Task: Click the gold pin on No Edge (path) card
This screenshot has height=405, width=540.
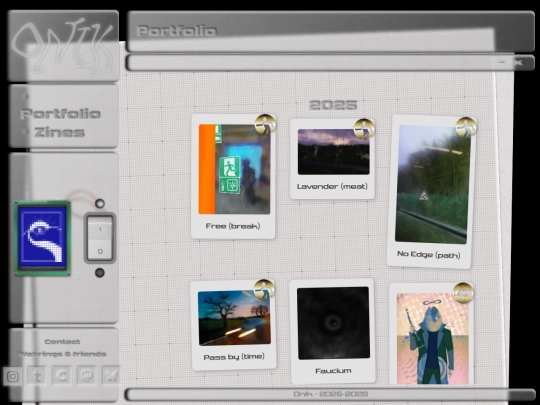Action: point(466,127)
